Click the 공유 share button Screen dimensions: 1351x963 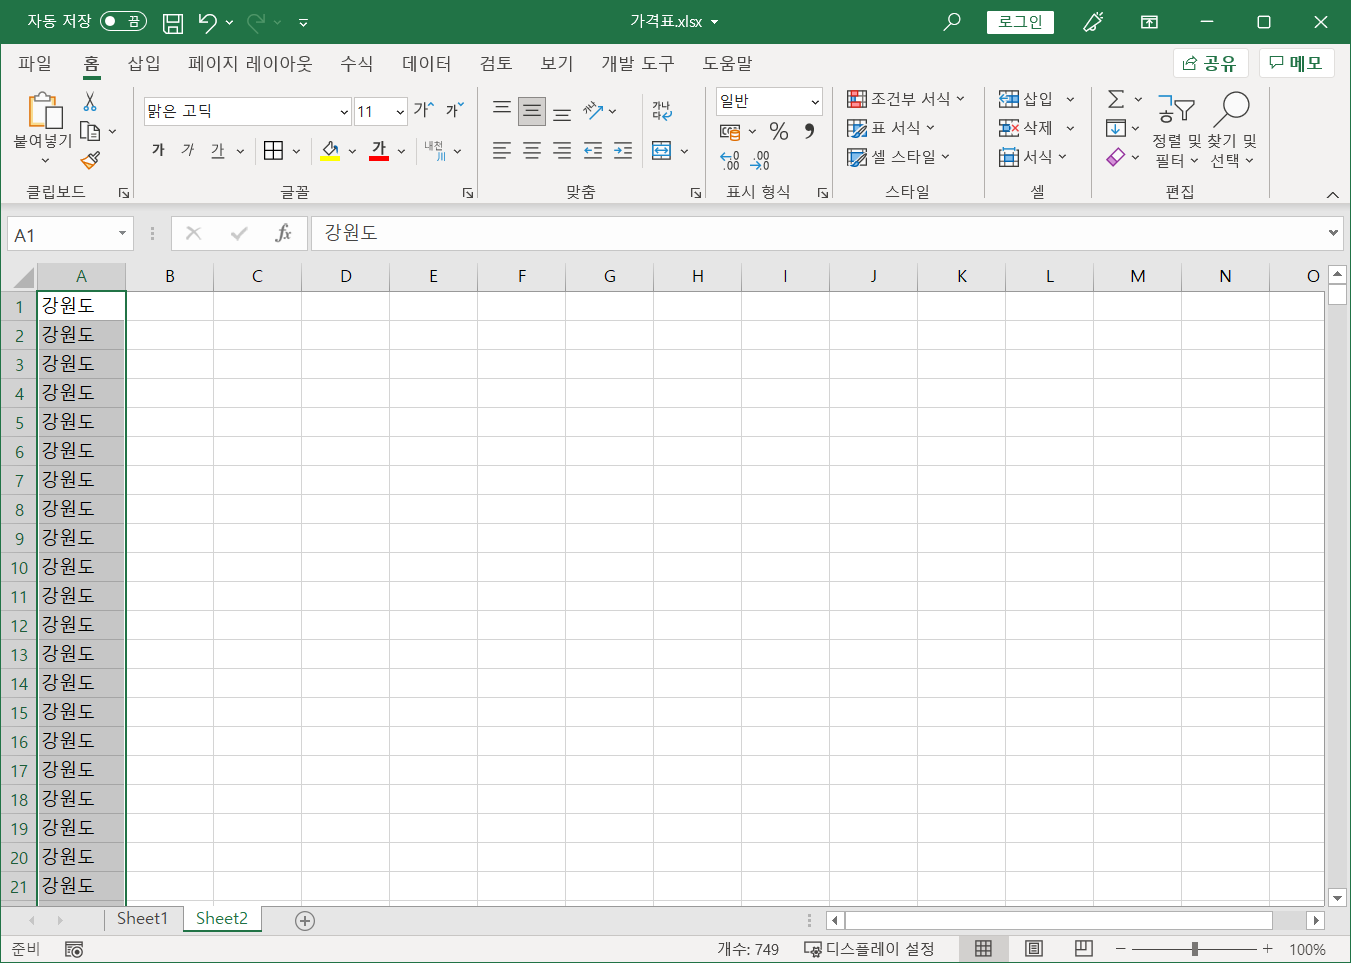1210,64
